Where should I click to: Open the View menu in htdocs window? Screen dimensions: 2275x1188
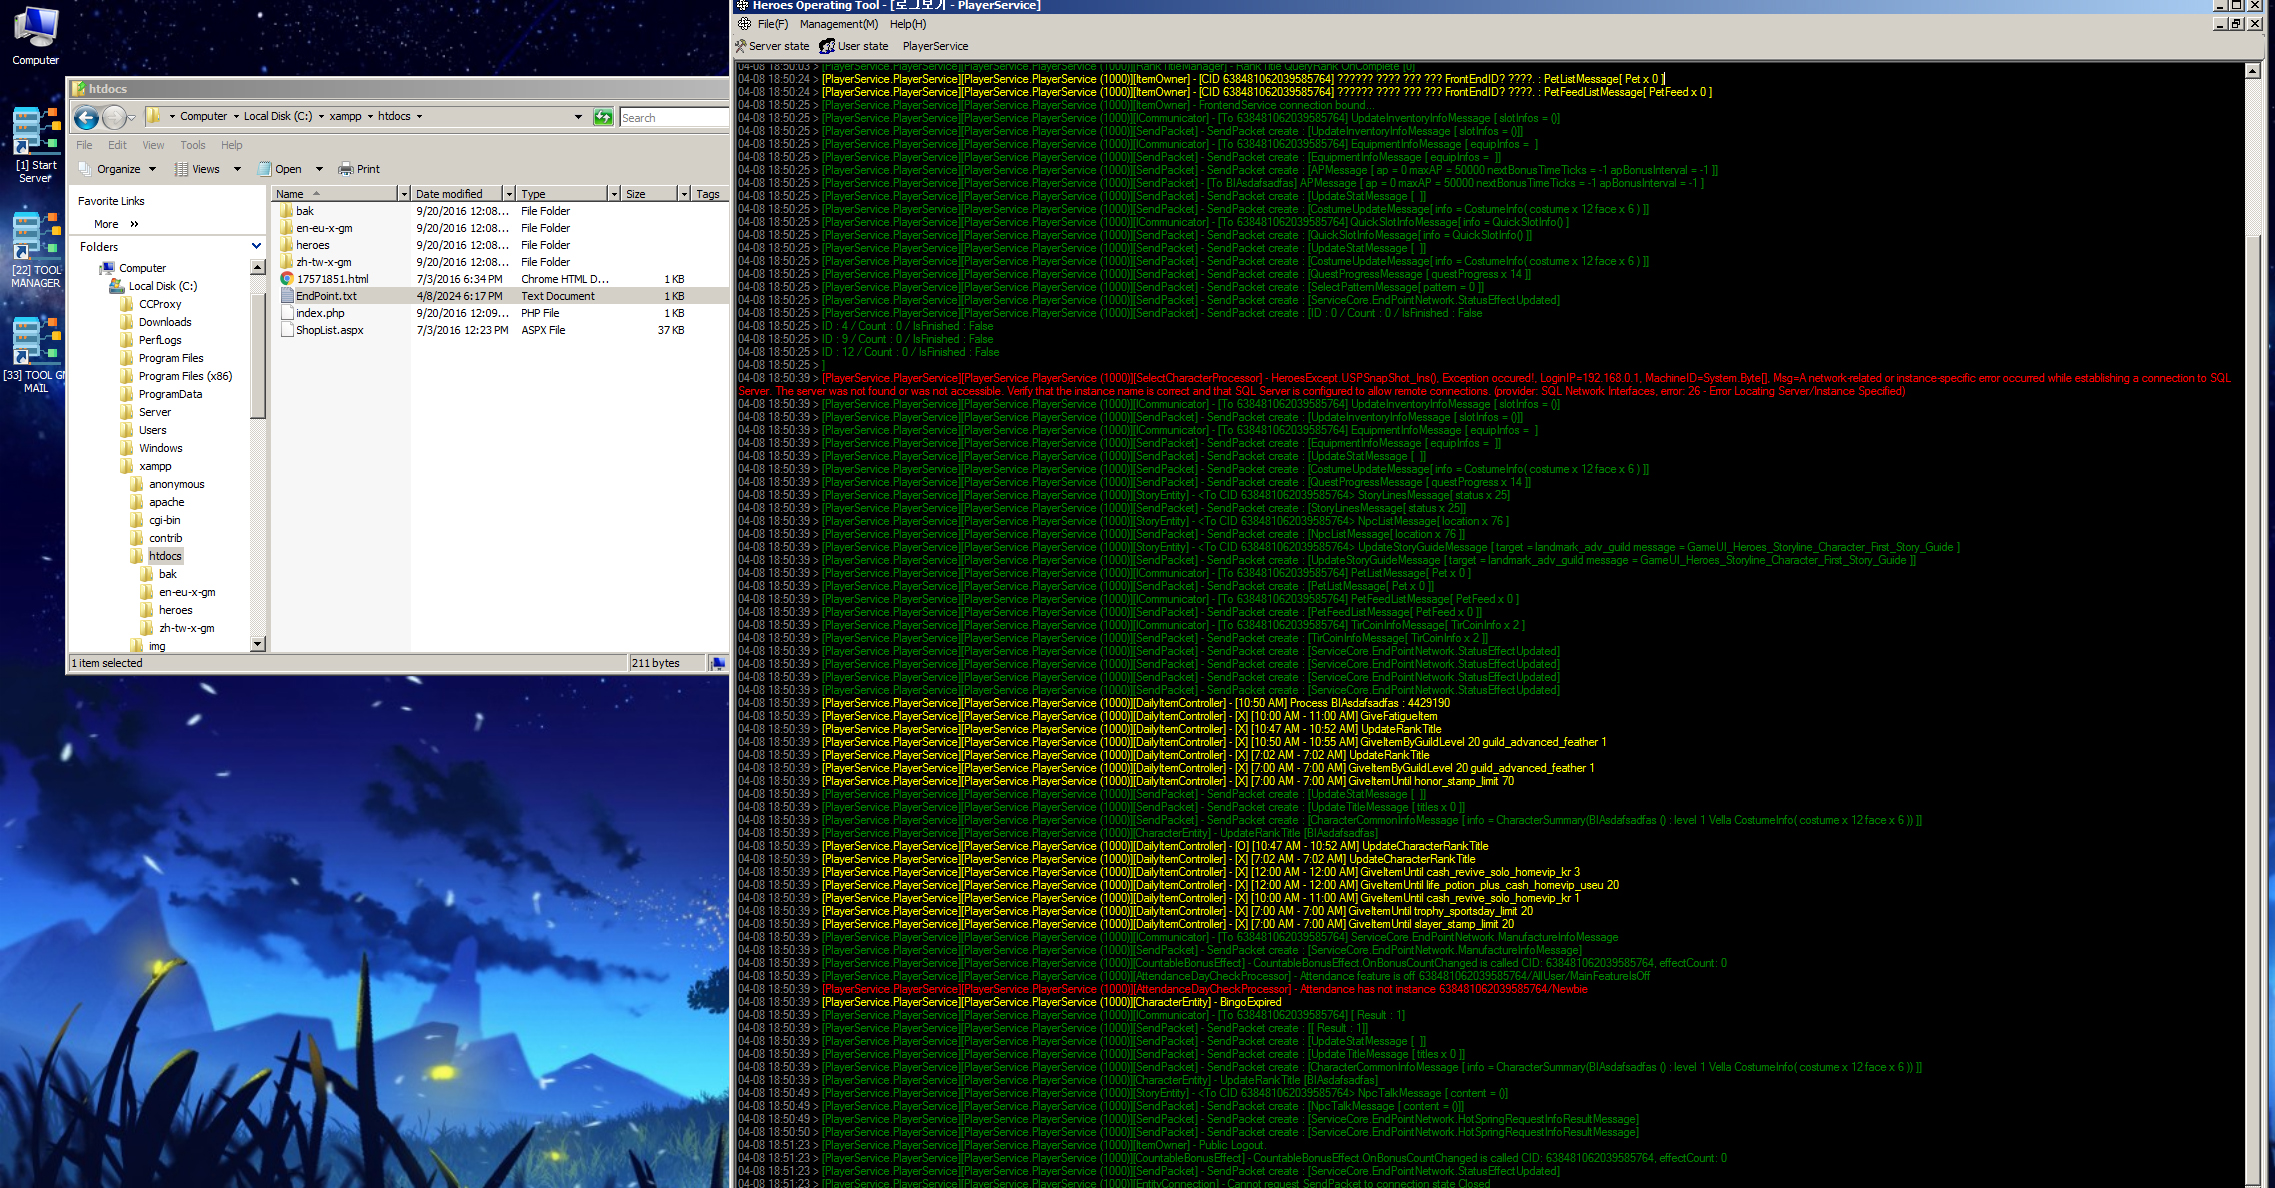(153, 145)
